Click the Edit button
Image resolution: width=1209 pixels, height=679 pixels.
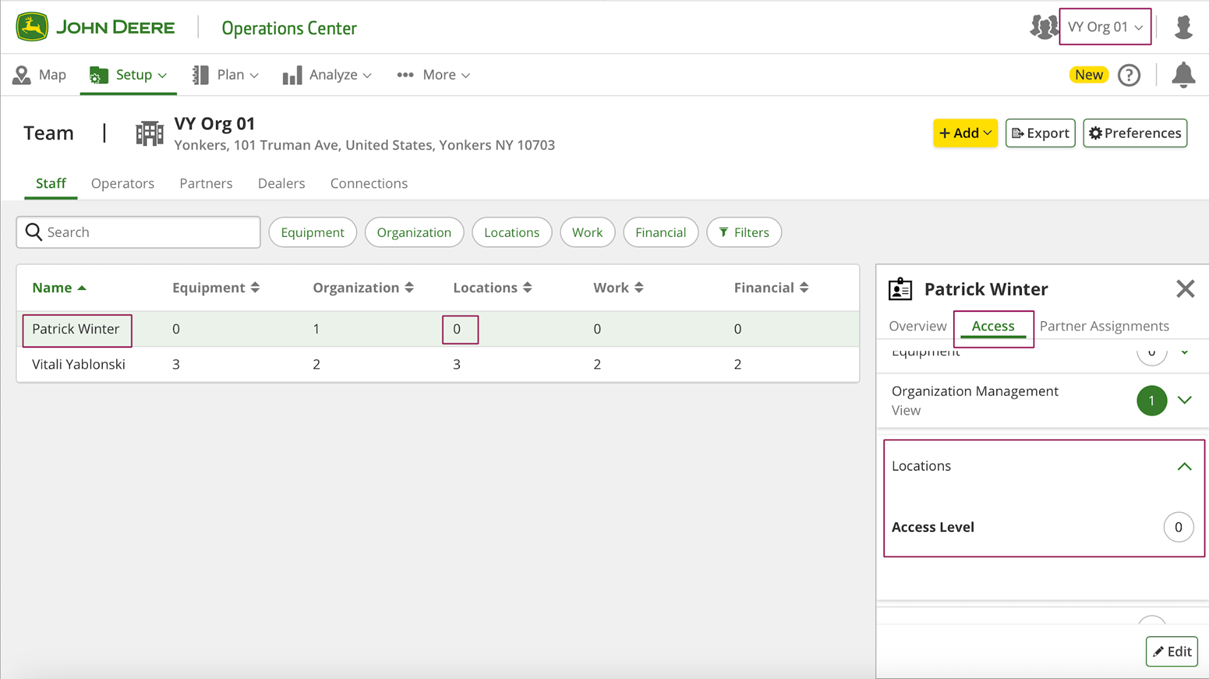1172,651
